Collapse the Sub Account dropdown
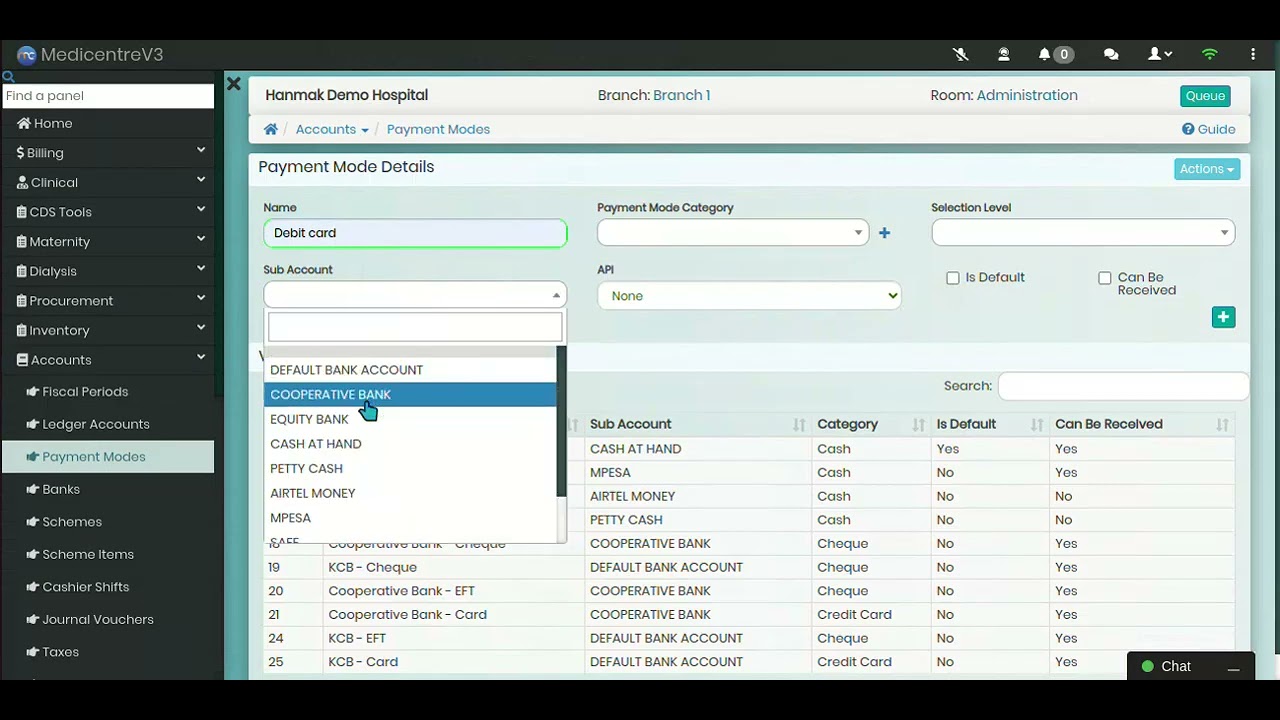 (x=415, y=295)
